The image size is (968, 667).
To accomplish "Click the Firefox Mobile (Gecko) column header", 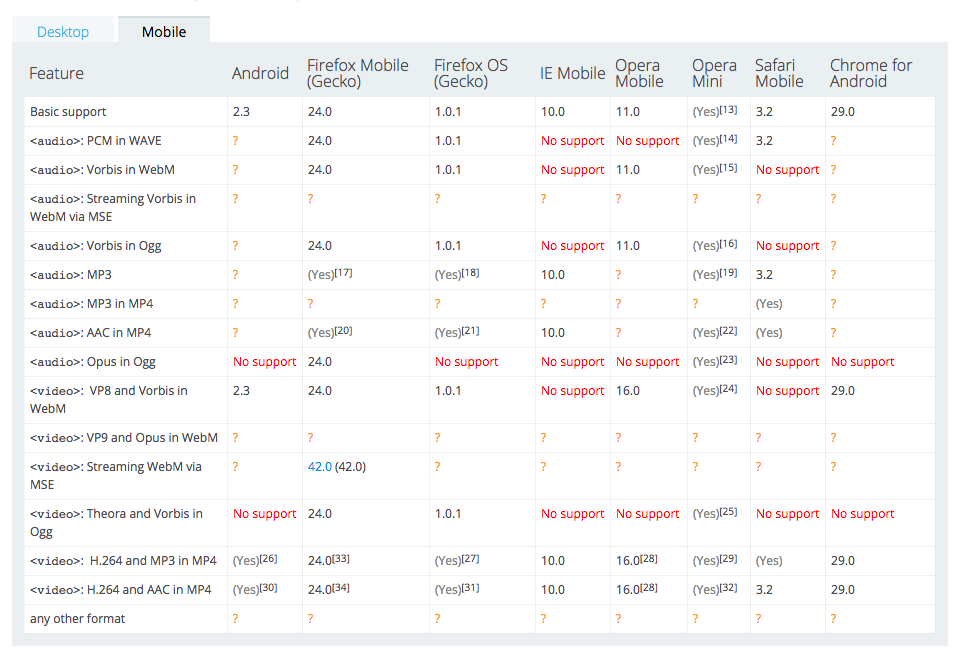I will (x=357, y=73).
